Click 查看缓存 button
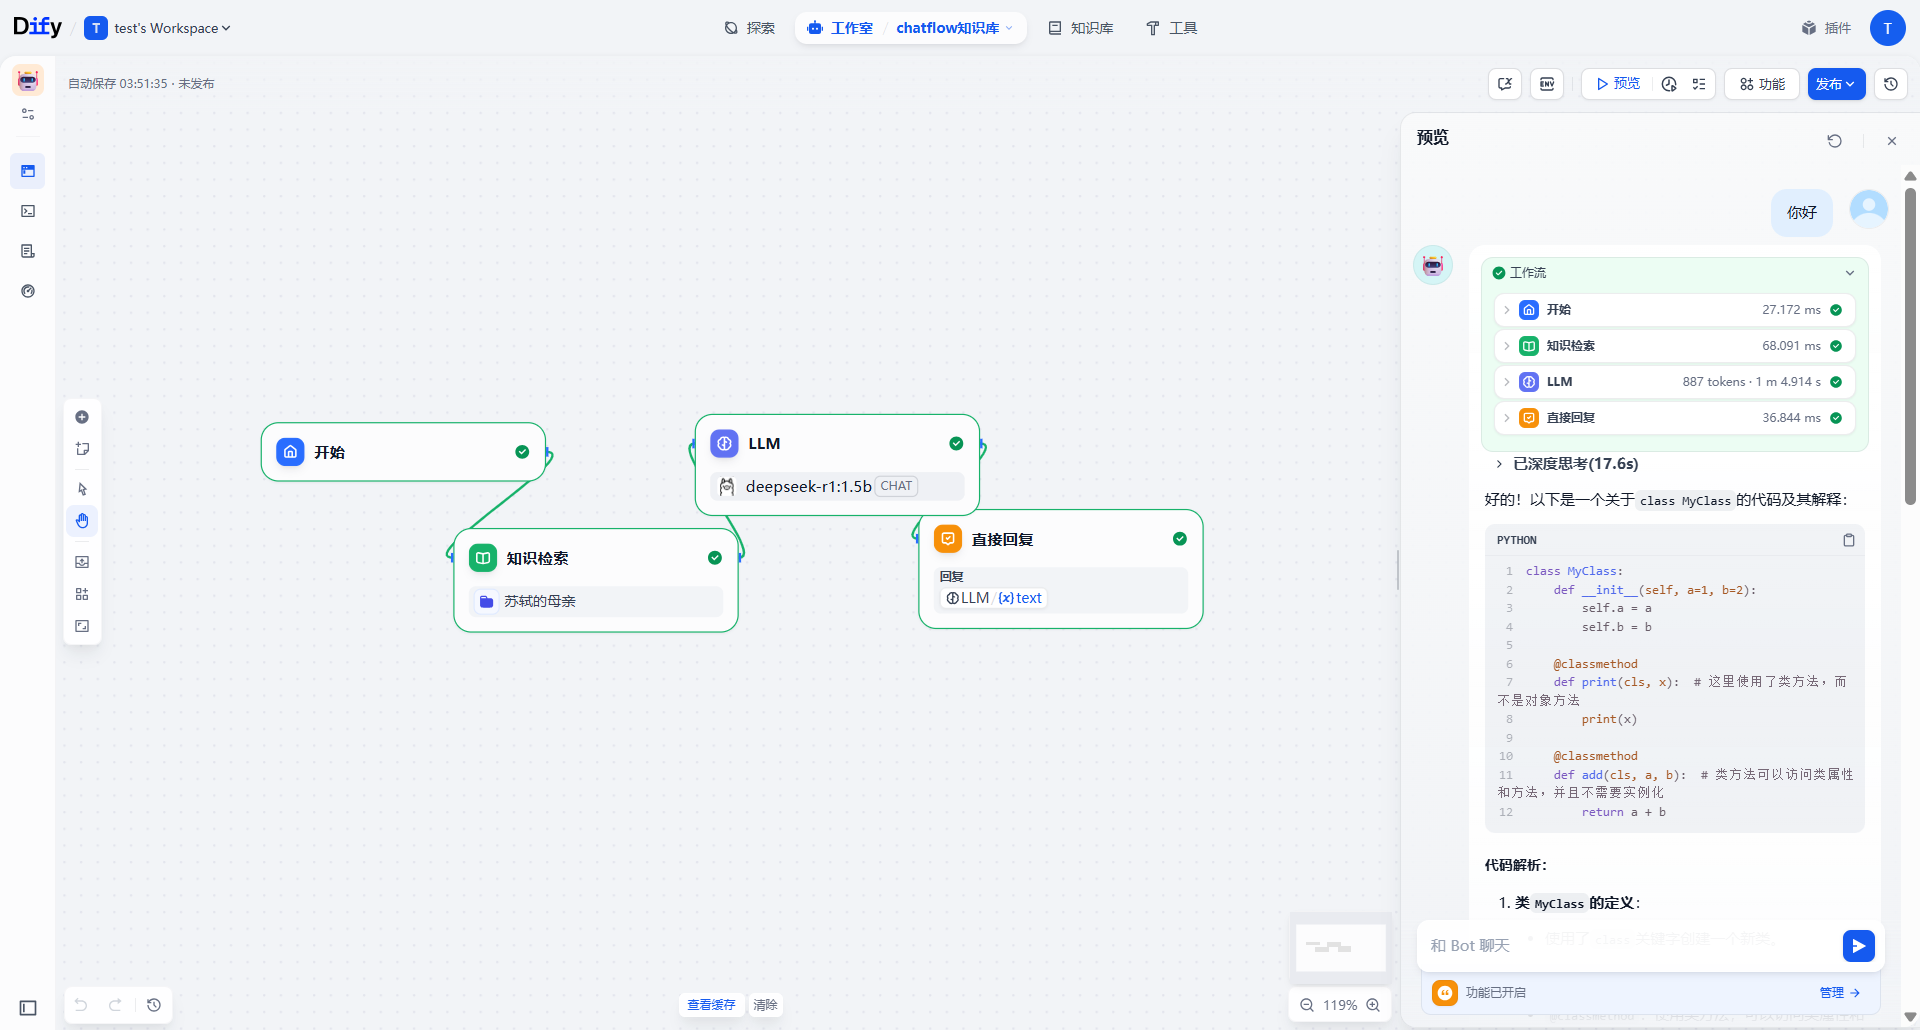 tap(711, 1005)
